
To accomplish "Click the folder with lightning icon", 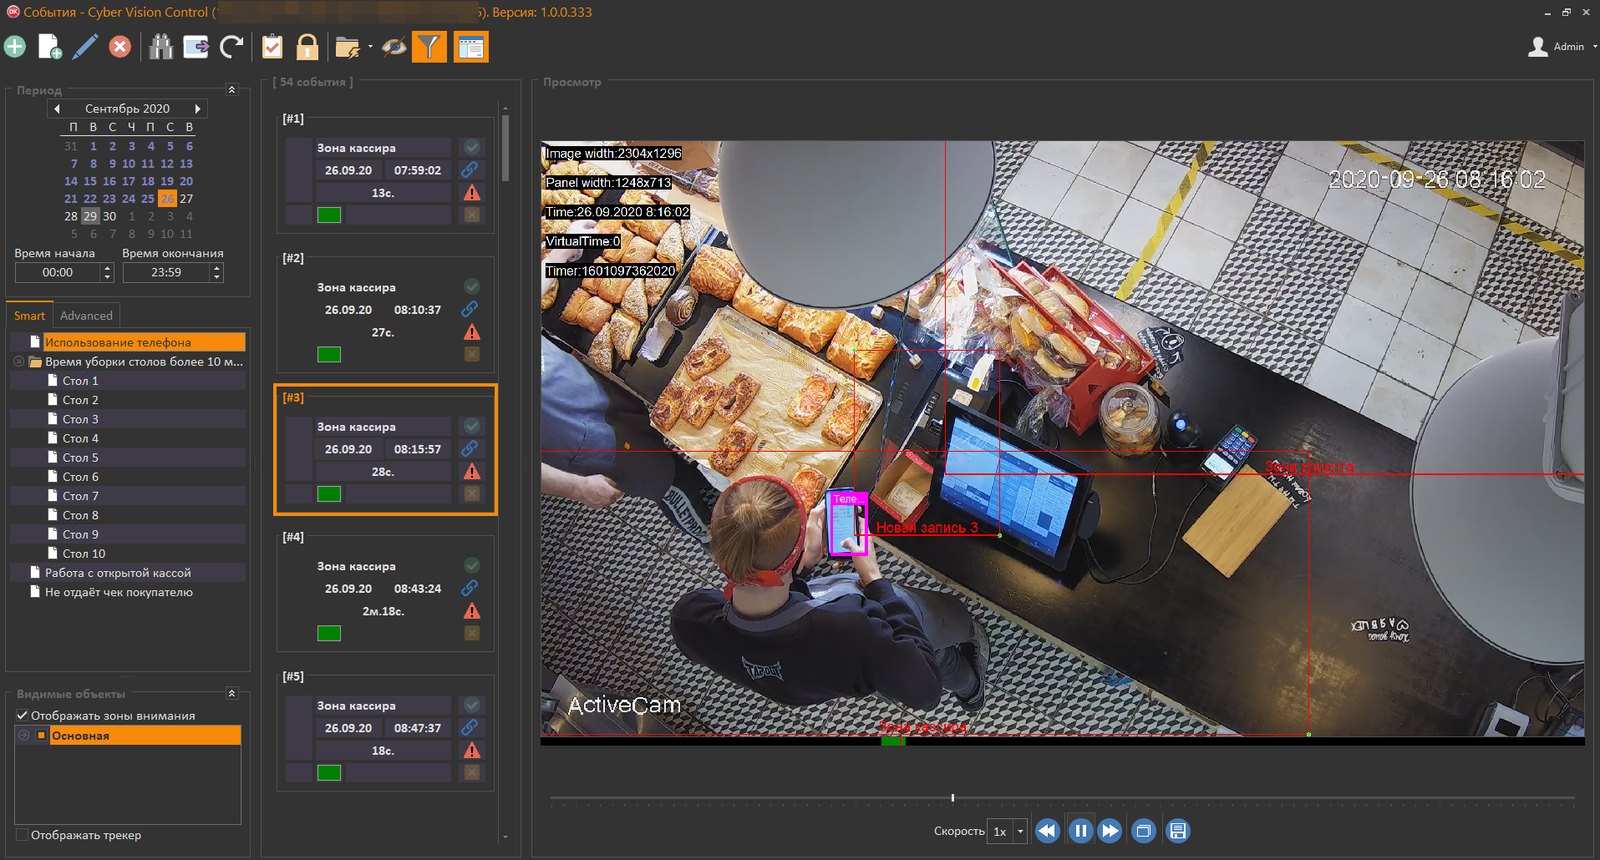I will click(348, 47).
